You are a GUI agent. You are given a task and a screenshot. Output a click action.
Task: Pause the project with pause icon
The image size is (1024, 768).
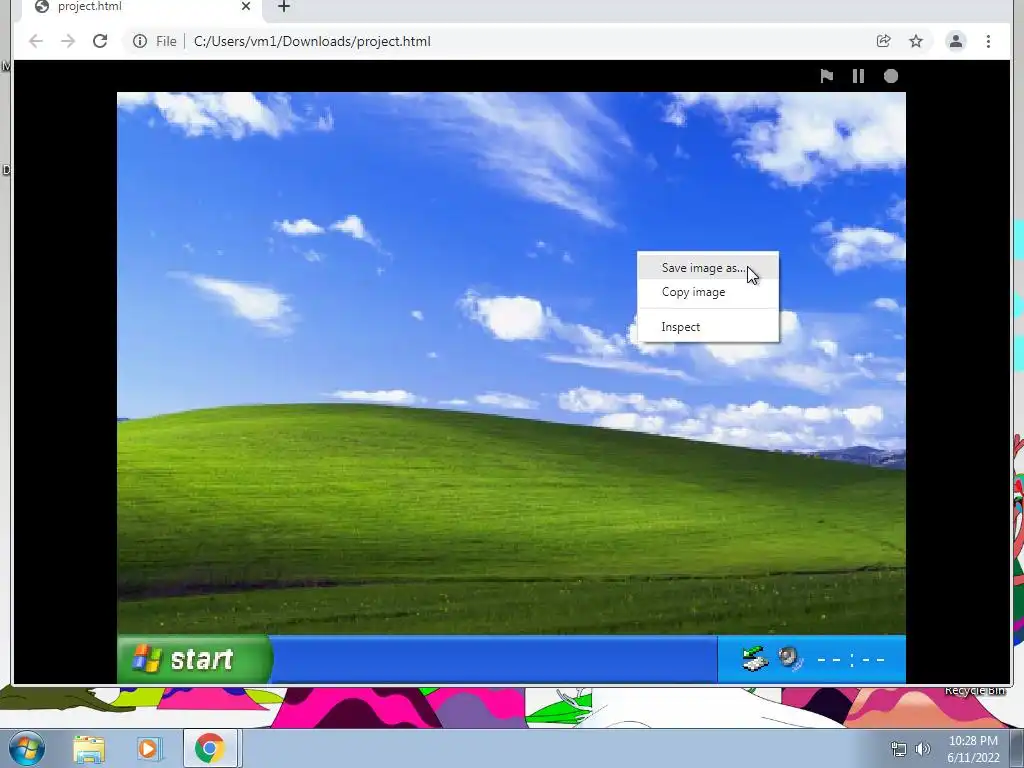pyautogui.click(x=859, y=76)
